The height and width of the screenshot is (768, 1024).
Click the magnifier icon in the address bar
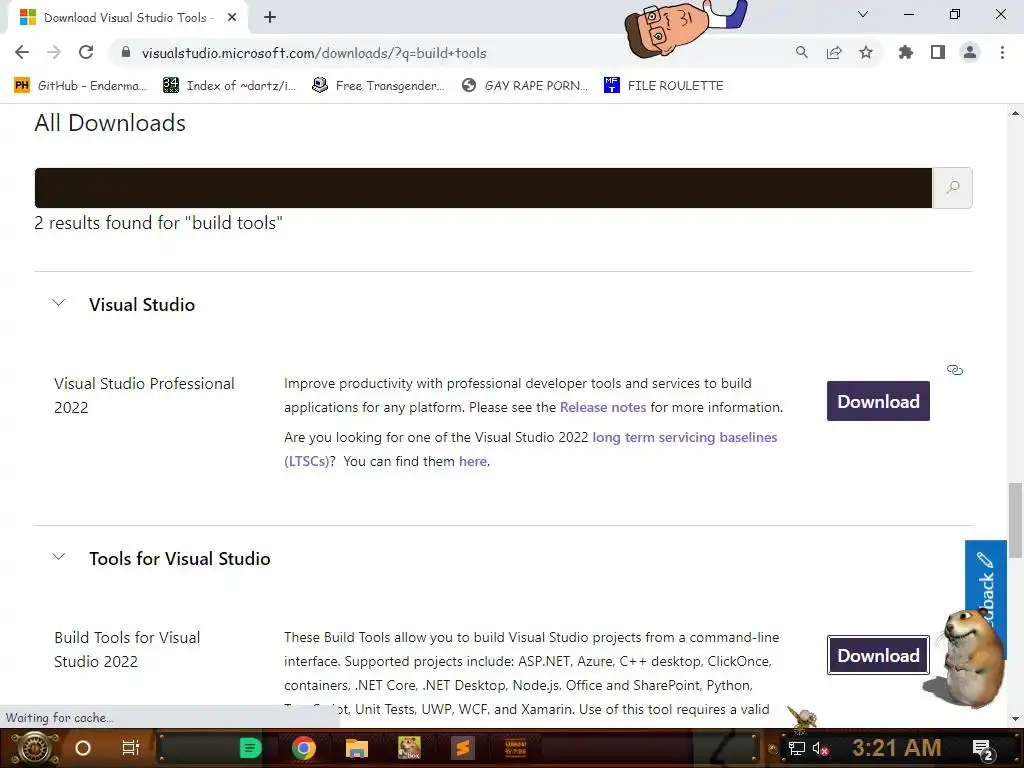[x=801, y=52]
